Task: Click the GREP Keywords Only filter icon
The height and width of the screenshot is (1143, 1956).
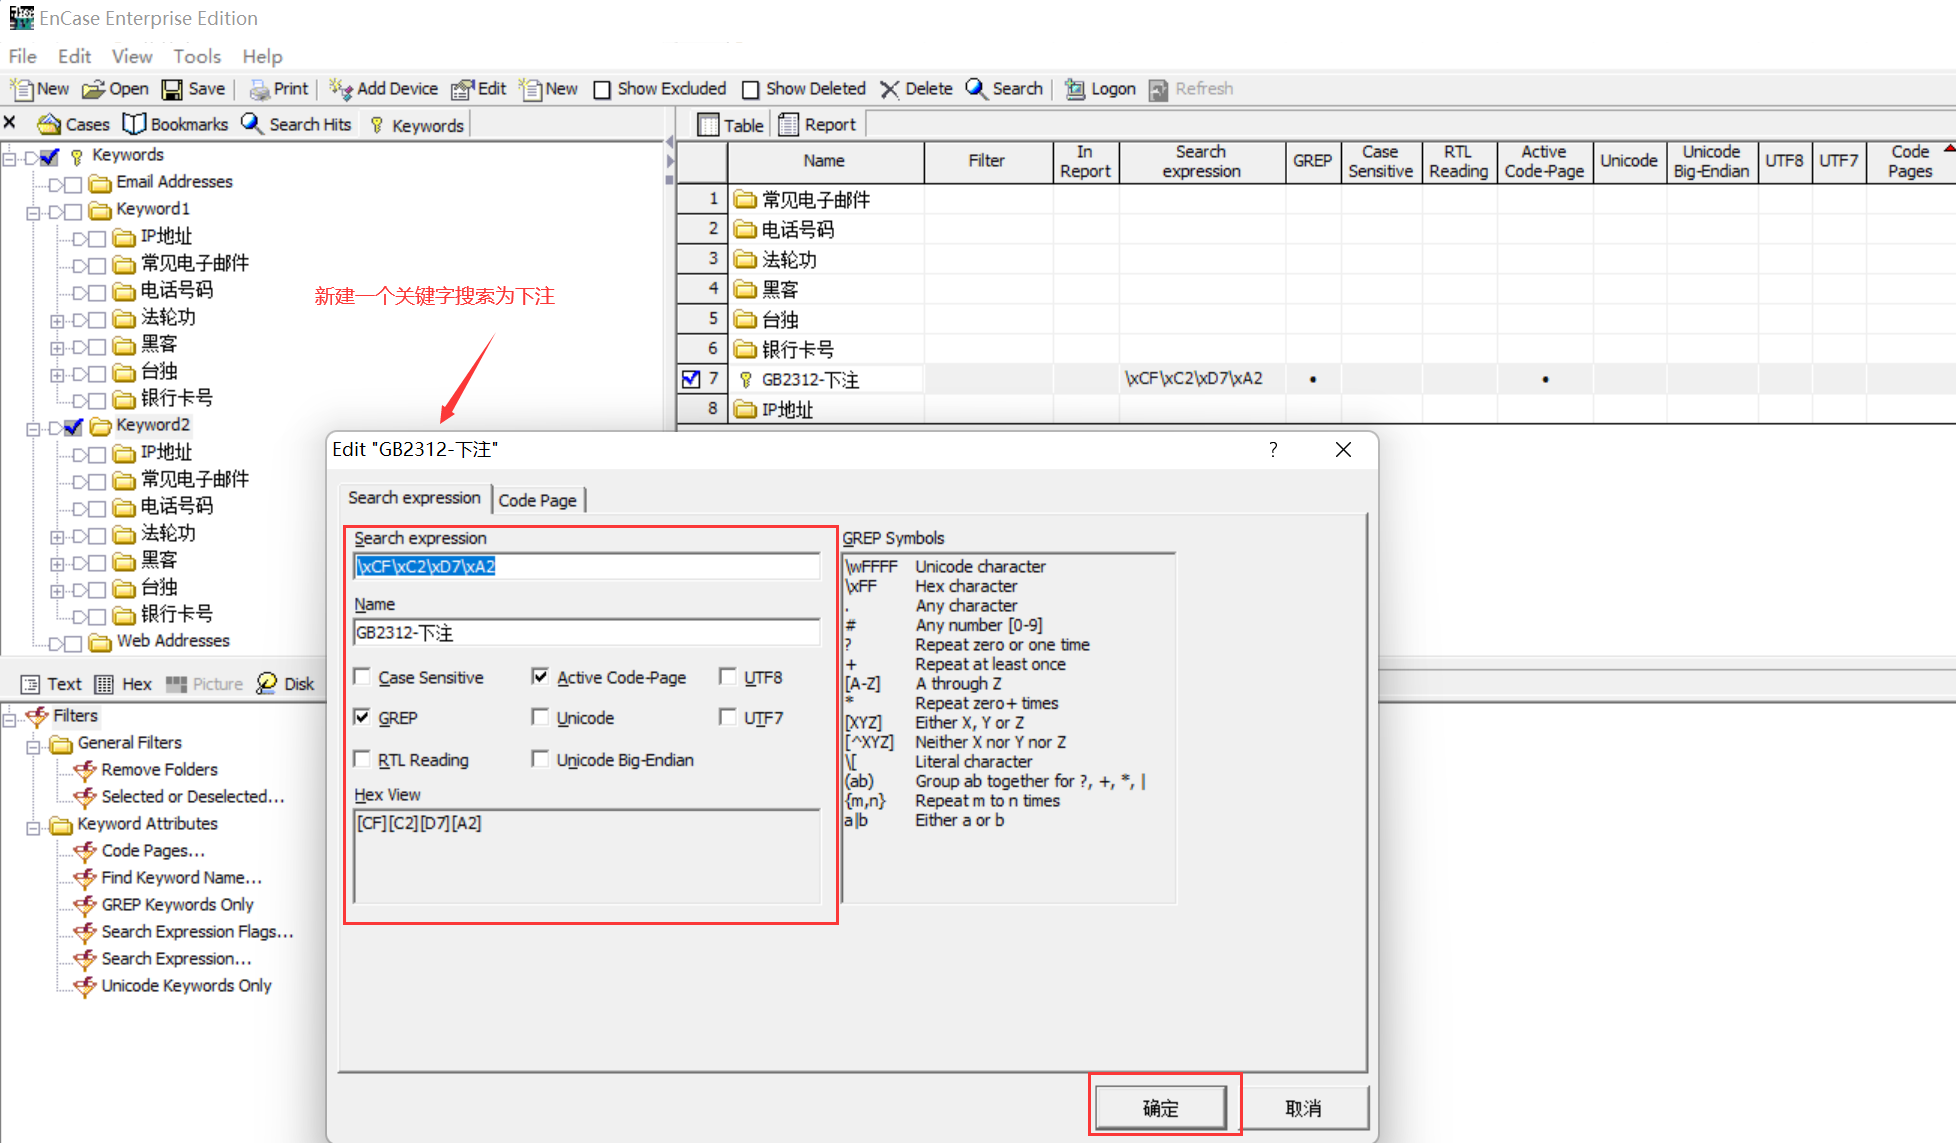Action: coord(86,905)
